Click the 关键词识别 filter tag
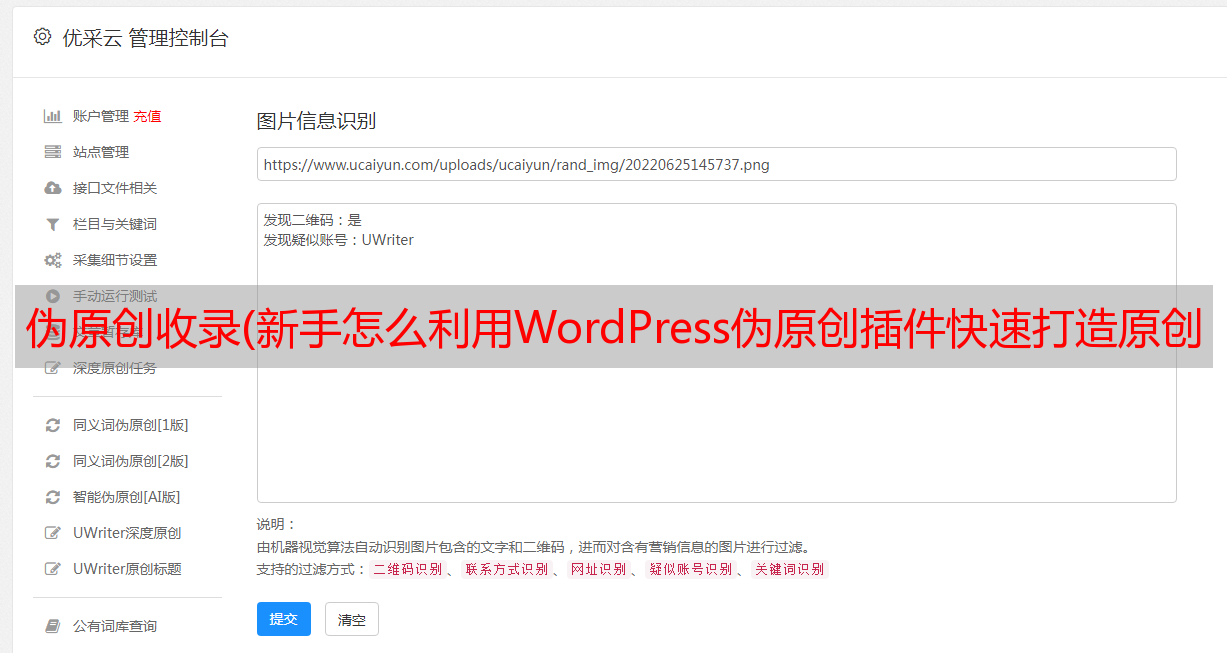Image resolution: width=1227 pixels, height=653 pixels. pyautogui.click(x=789, y=569)
